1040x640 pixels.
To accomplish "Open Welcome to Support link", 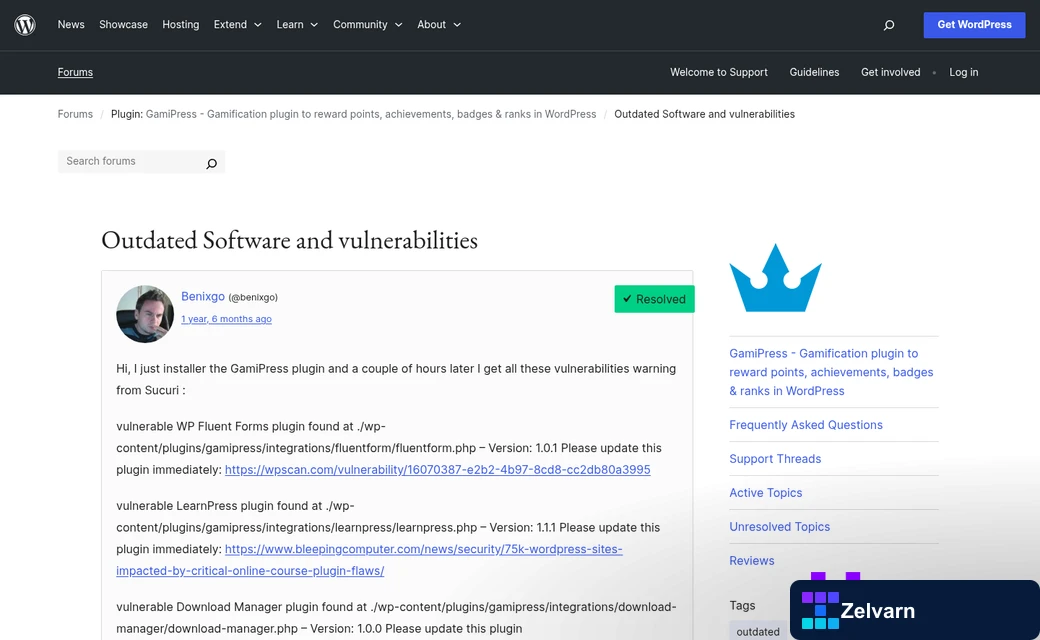I will (x=718, y=72).
